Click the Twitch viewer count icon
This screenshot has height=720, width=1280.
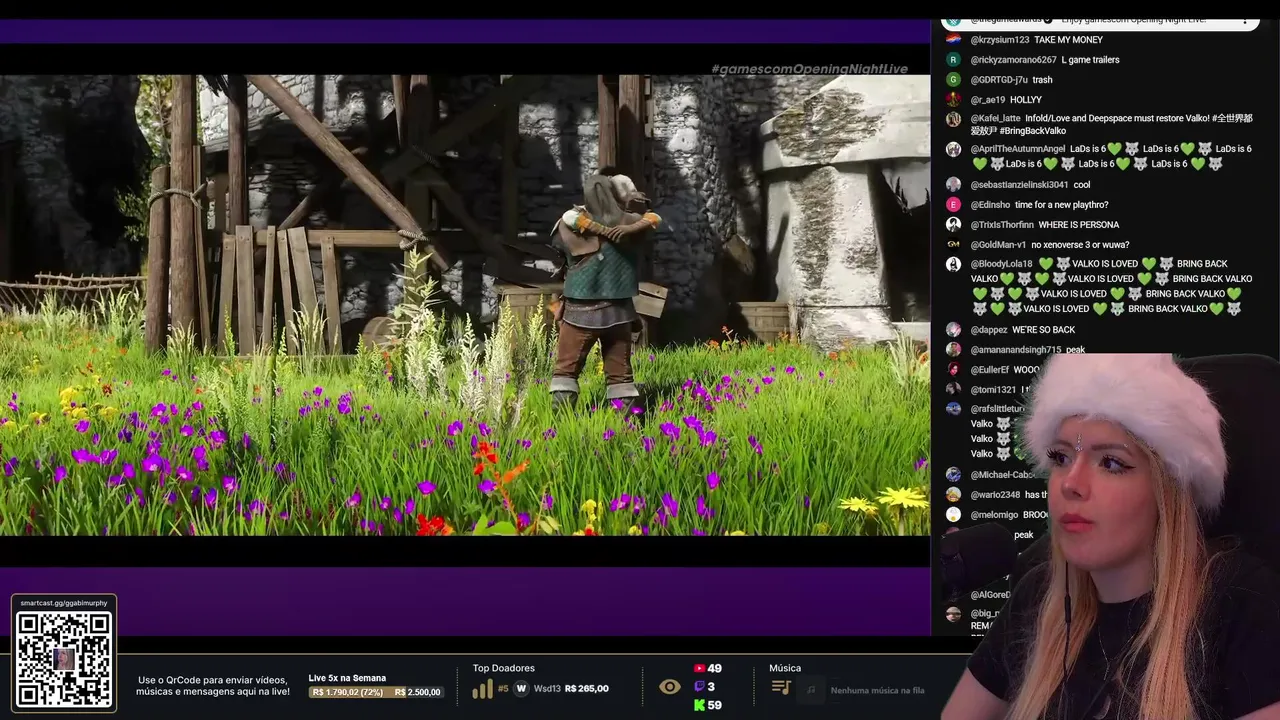pos(699,687)
